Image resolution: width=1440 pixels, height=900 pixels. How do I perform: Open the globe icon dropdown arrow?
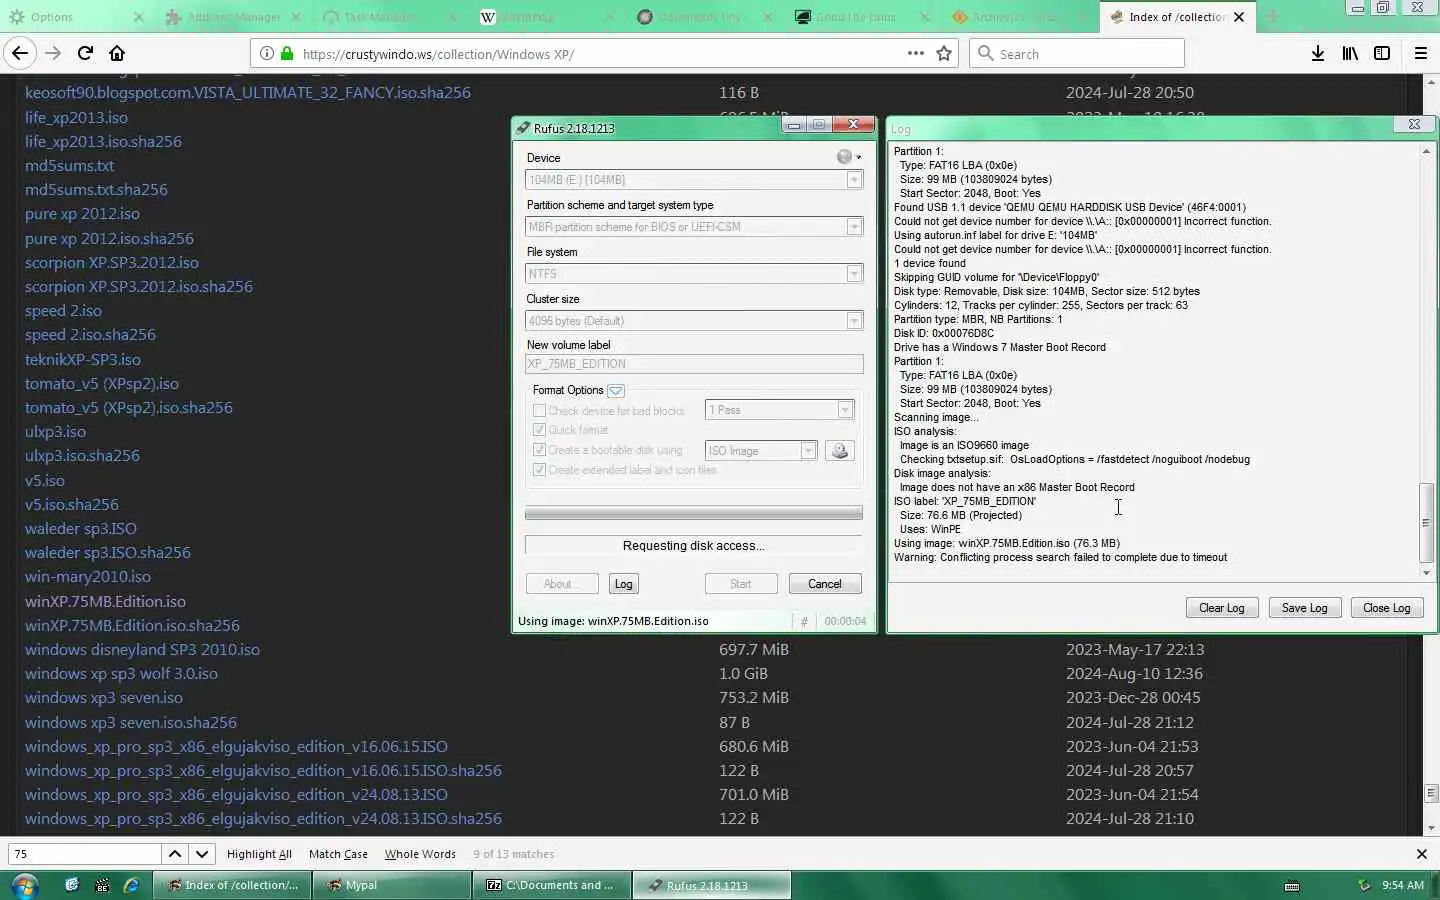(858, 157)
